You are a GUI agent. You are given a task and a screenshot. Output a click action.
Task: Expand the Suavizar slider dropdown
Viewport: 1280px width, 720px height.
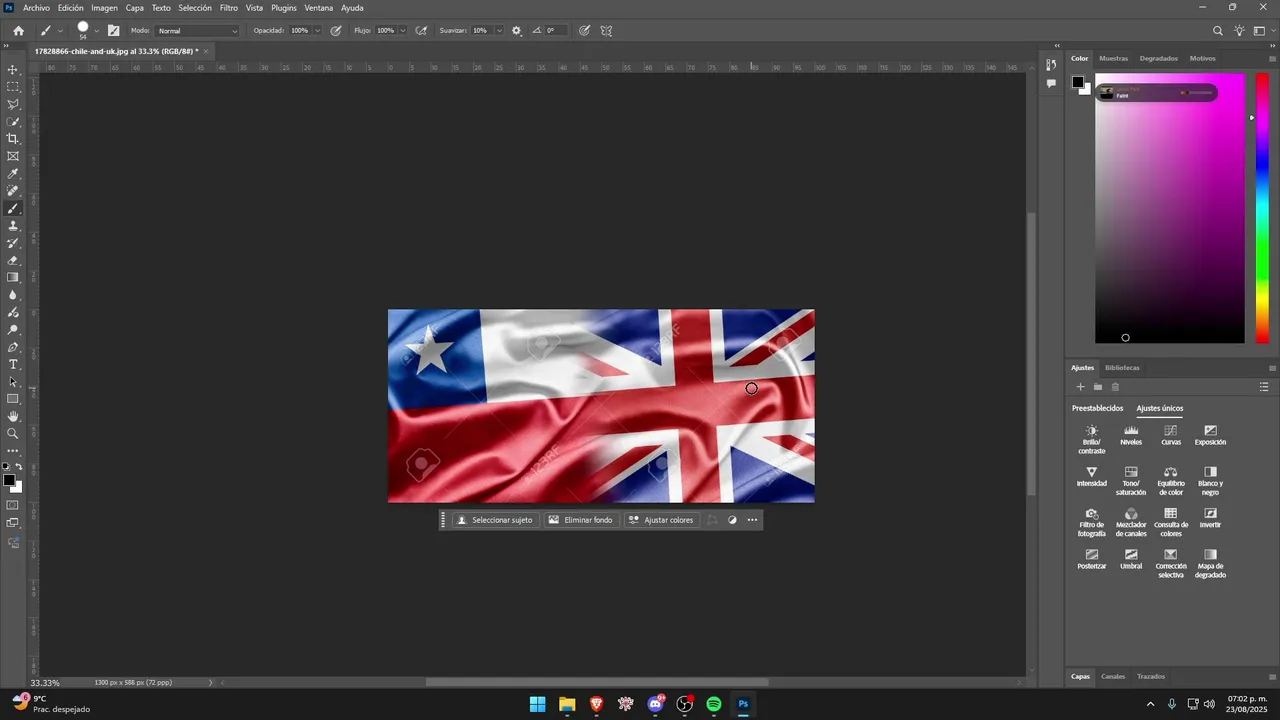pyautogui.click(x=499, y=31)
